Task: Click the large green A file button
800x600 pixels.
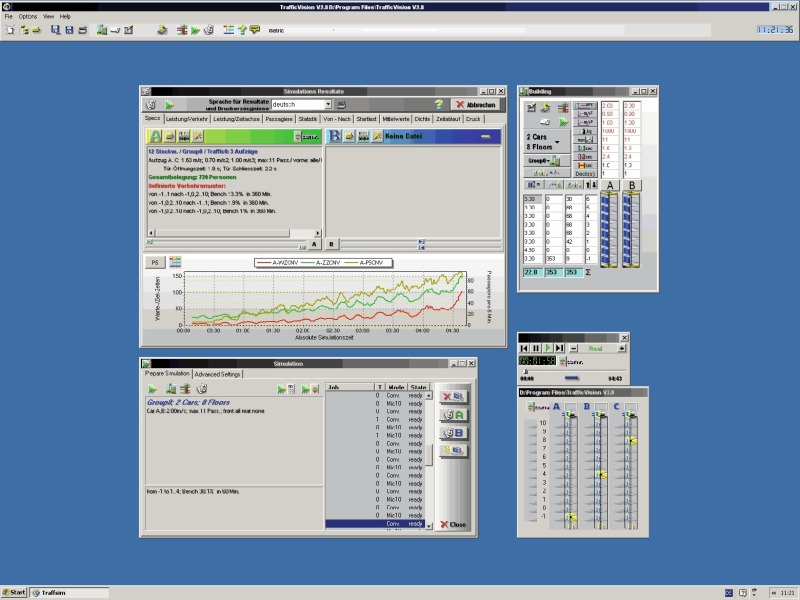Action: click(155, 136)
